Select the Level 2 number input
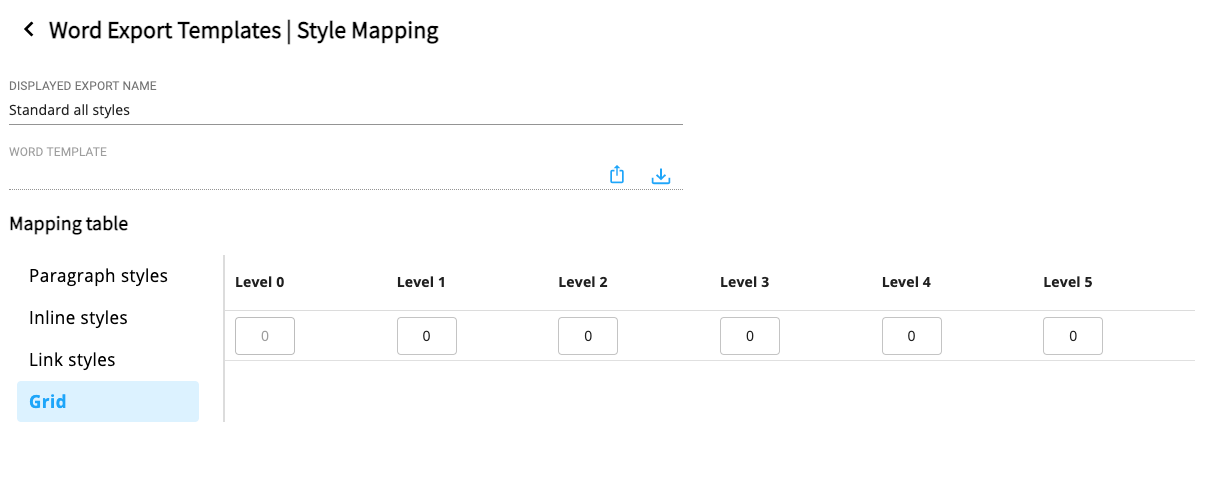This screenshot has width=1209, height=492. (588, 336)
